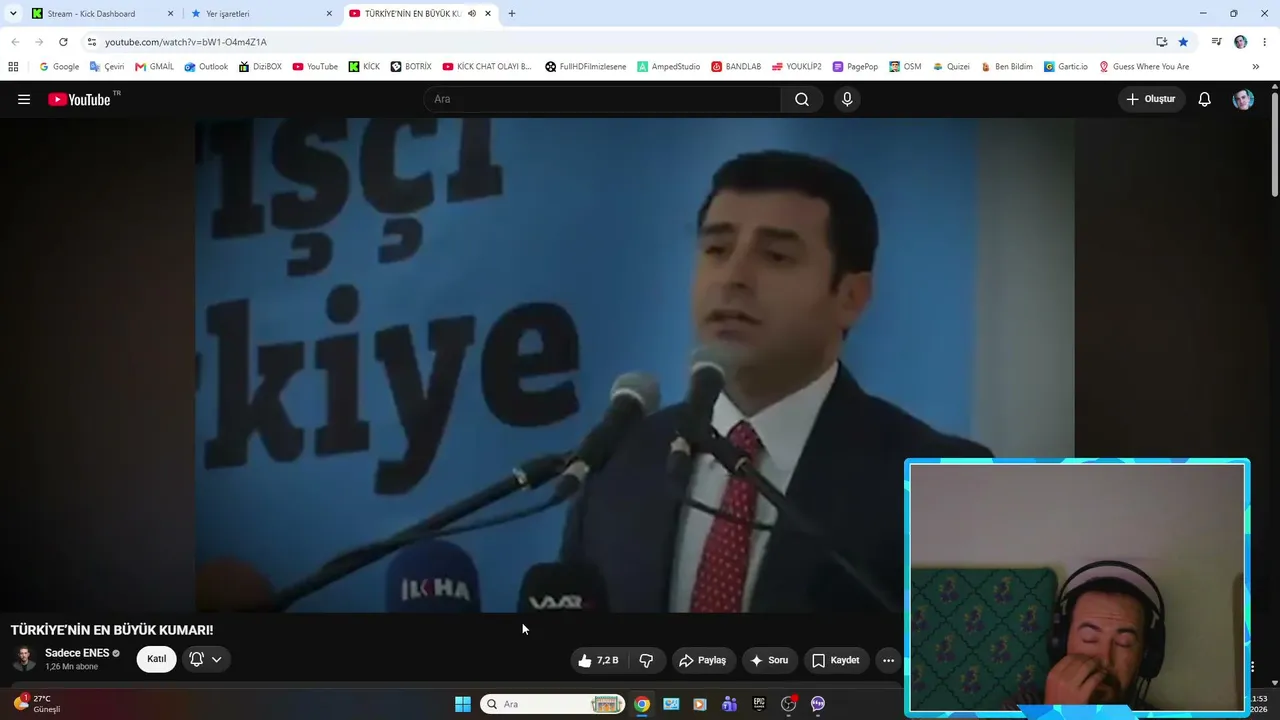Open Chrome from the taskbar

(642, 704)
